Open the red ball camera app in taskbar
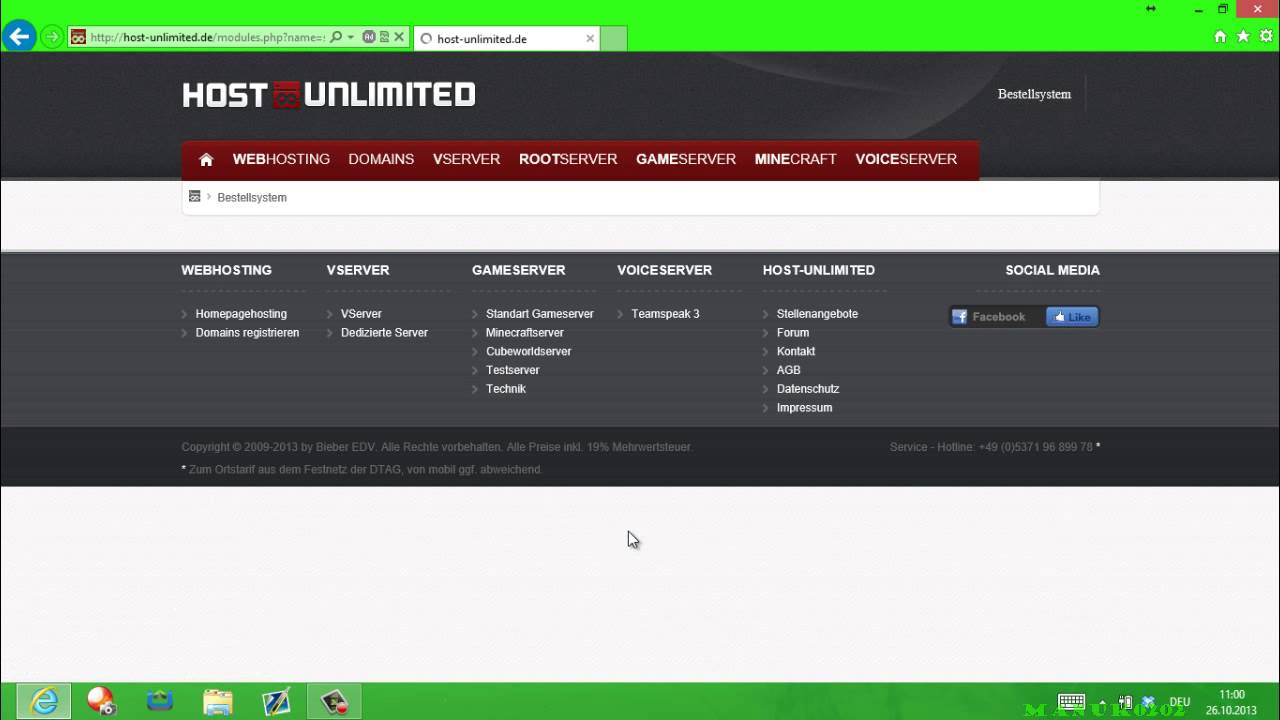1280x720 pixels. 101,702
